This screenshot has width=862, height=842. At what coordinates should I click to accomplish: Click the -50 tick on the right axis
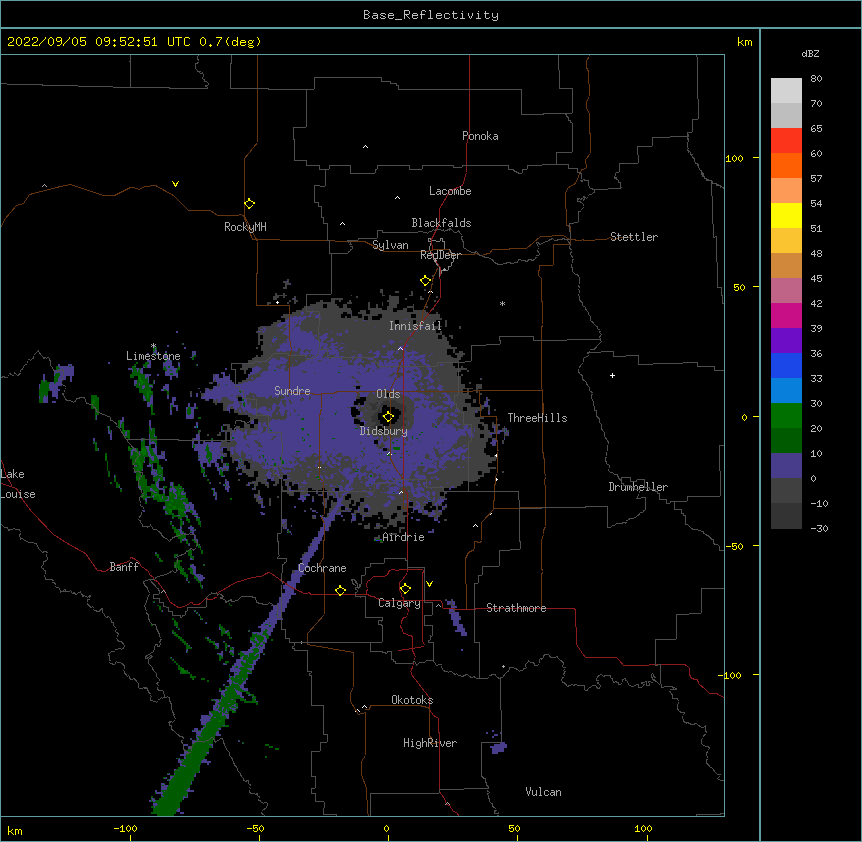734,546
